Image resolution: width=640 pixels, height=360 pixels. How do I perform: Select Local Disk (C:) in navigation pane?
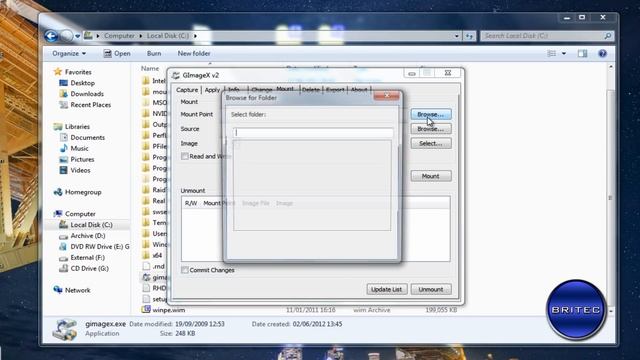(91, 225)
